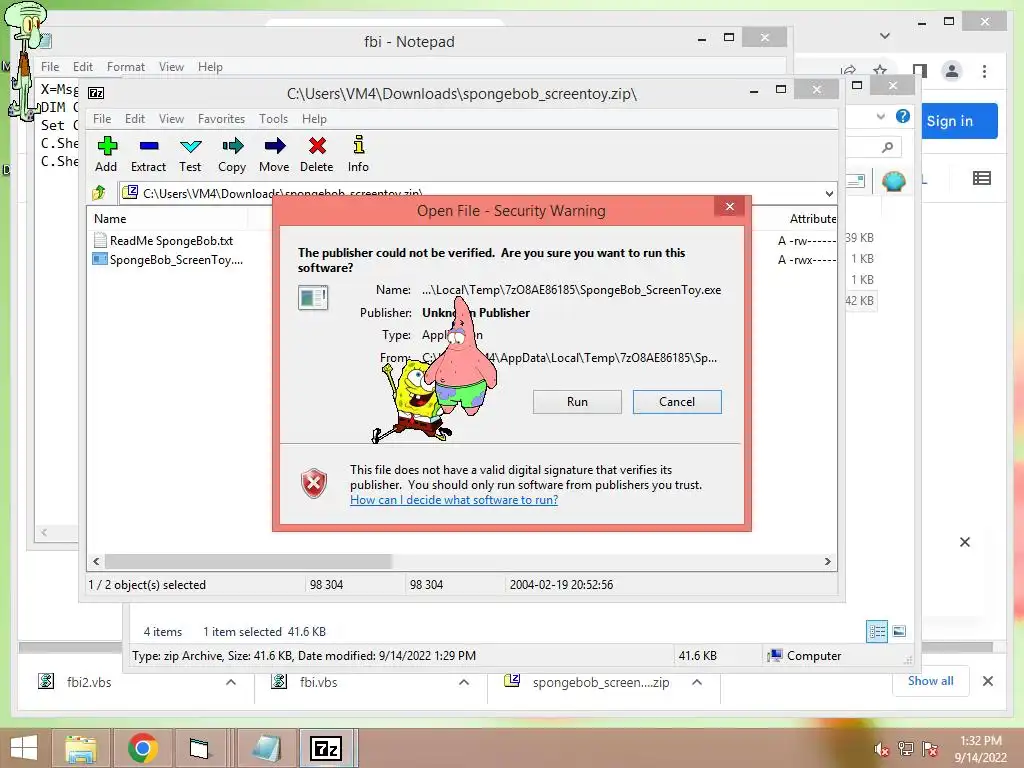Open the 7-Zip Help menu

[314, 119]
